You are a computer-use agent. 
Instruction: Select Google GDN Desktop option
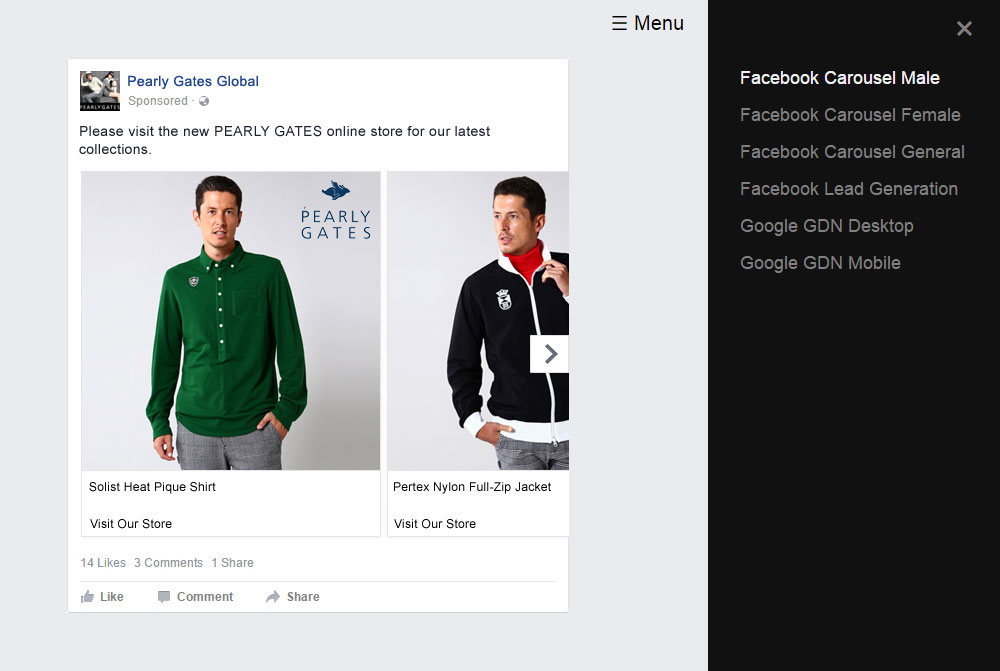tap(826, 226)
